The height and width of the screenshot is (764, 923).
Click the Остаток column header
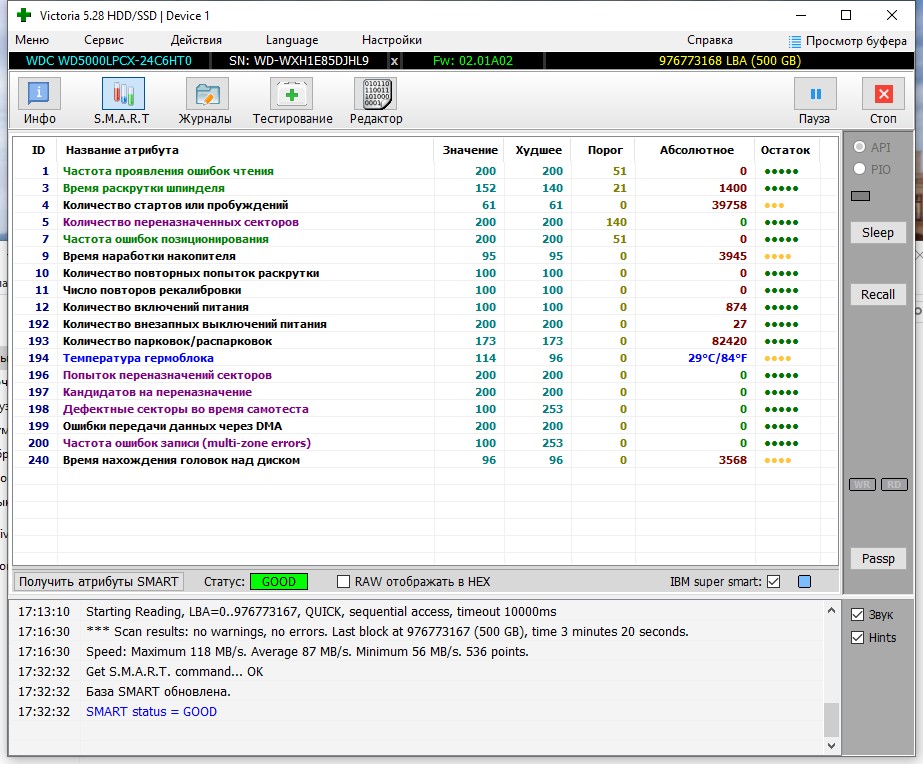tap(785, 150)
